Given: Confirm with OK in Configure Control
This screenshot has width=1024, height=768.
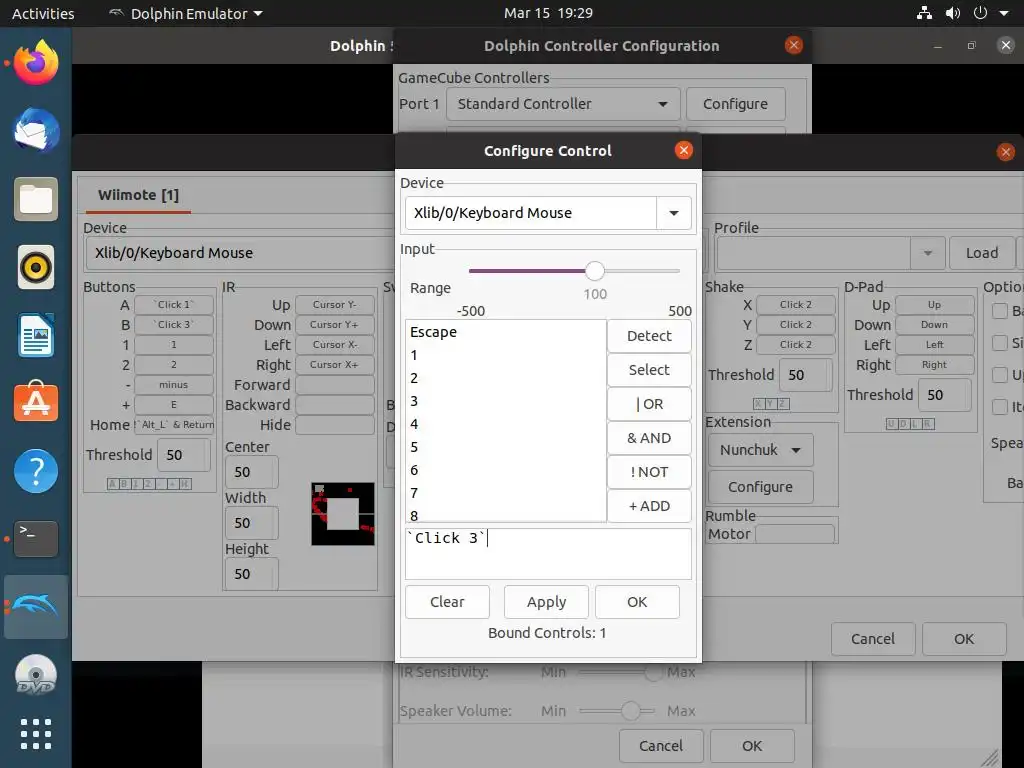Looking at the screenshot, I should (x=637, y=601).
